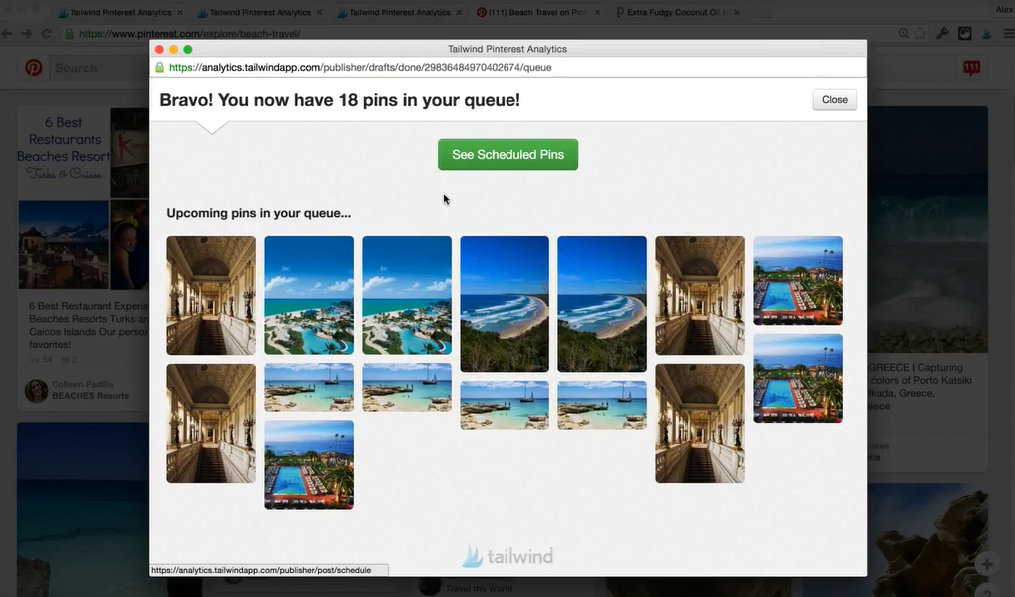Click the curved beach waves thumbnail in fourth column
Viewport: 1015px width, 597px height.
pyautogui.click(x=504, y=304)
